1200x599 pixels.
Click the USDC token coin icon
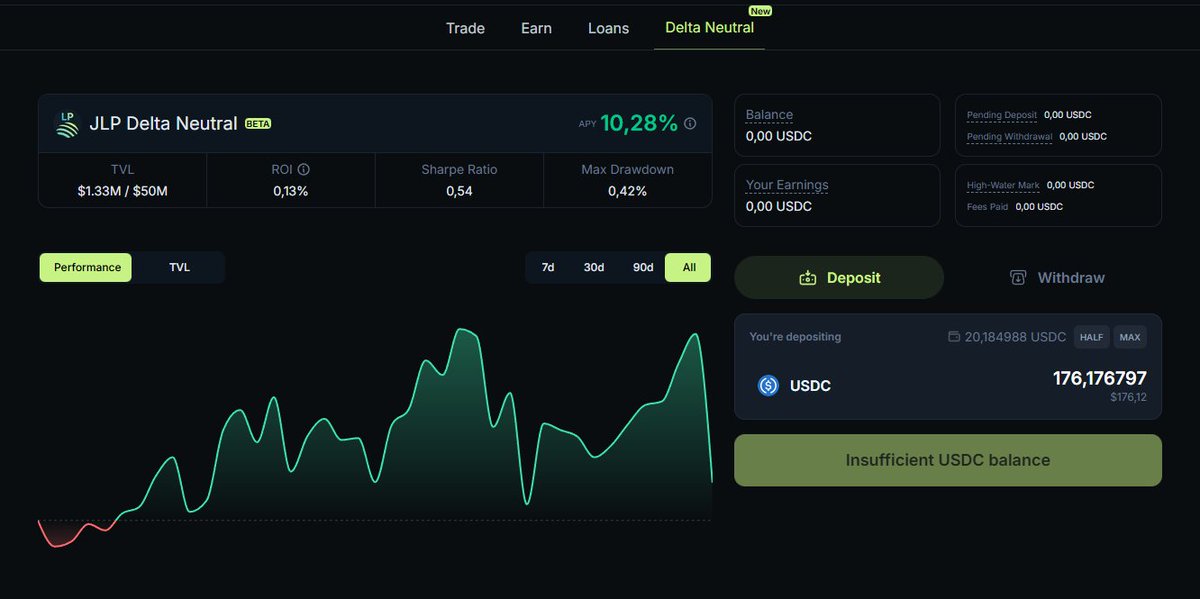[767, 385]
